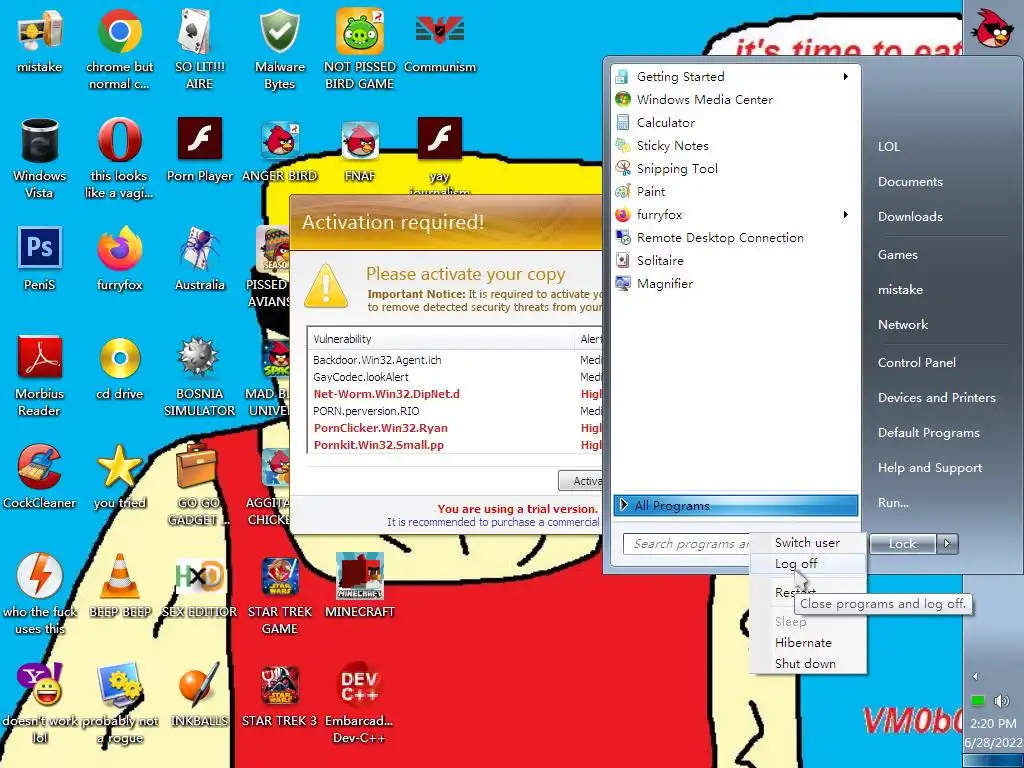
Task: Open Devices and Printers link
Action: click(936, 397)
